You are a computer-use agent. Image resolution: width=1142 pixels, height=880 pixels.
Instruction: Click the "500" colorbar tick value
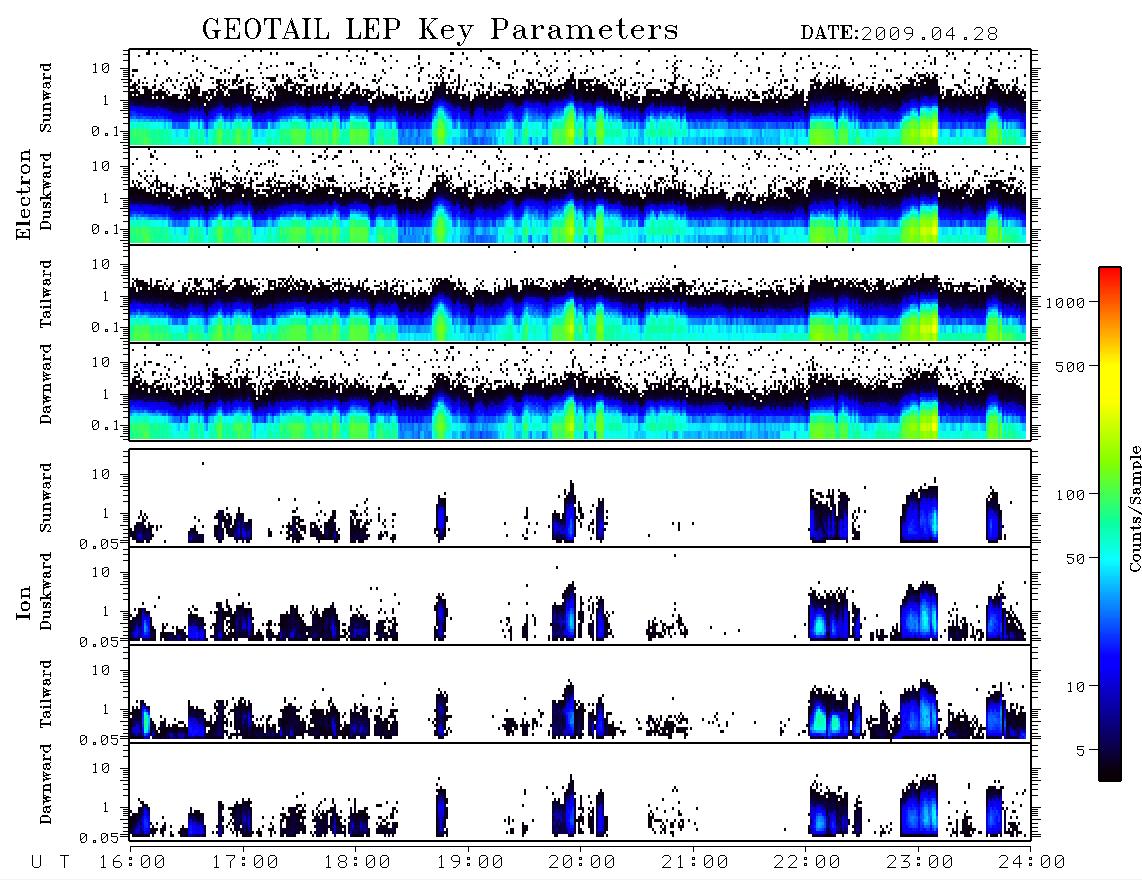[1071, 367]
